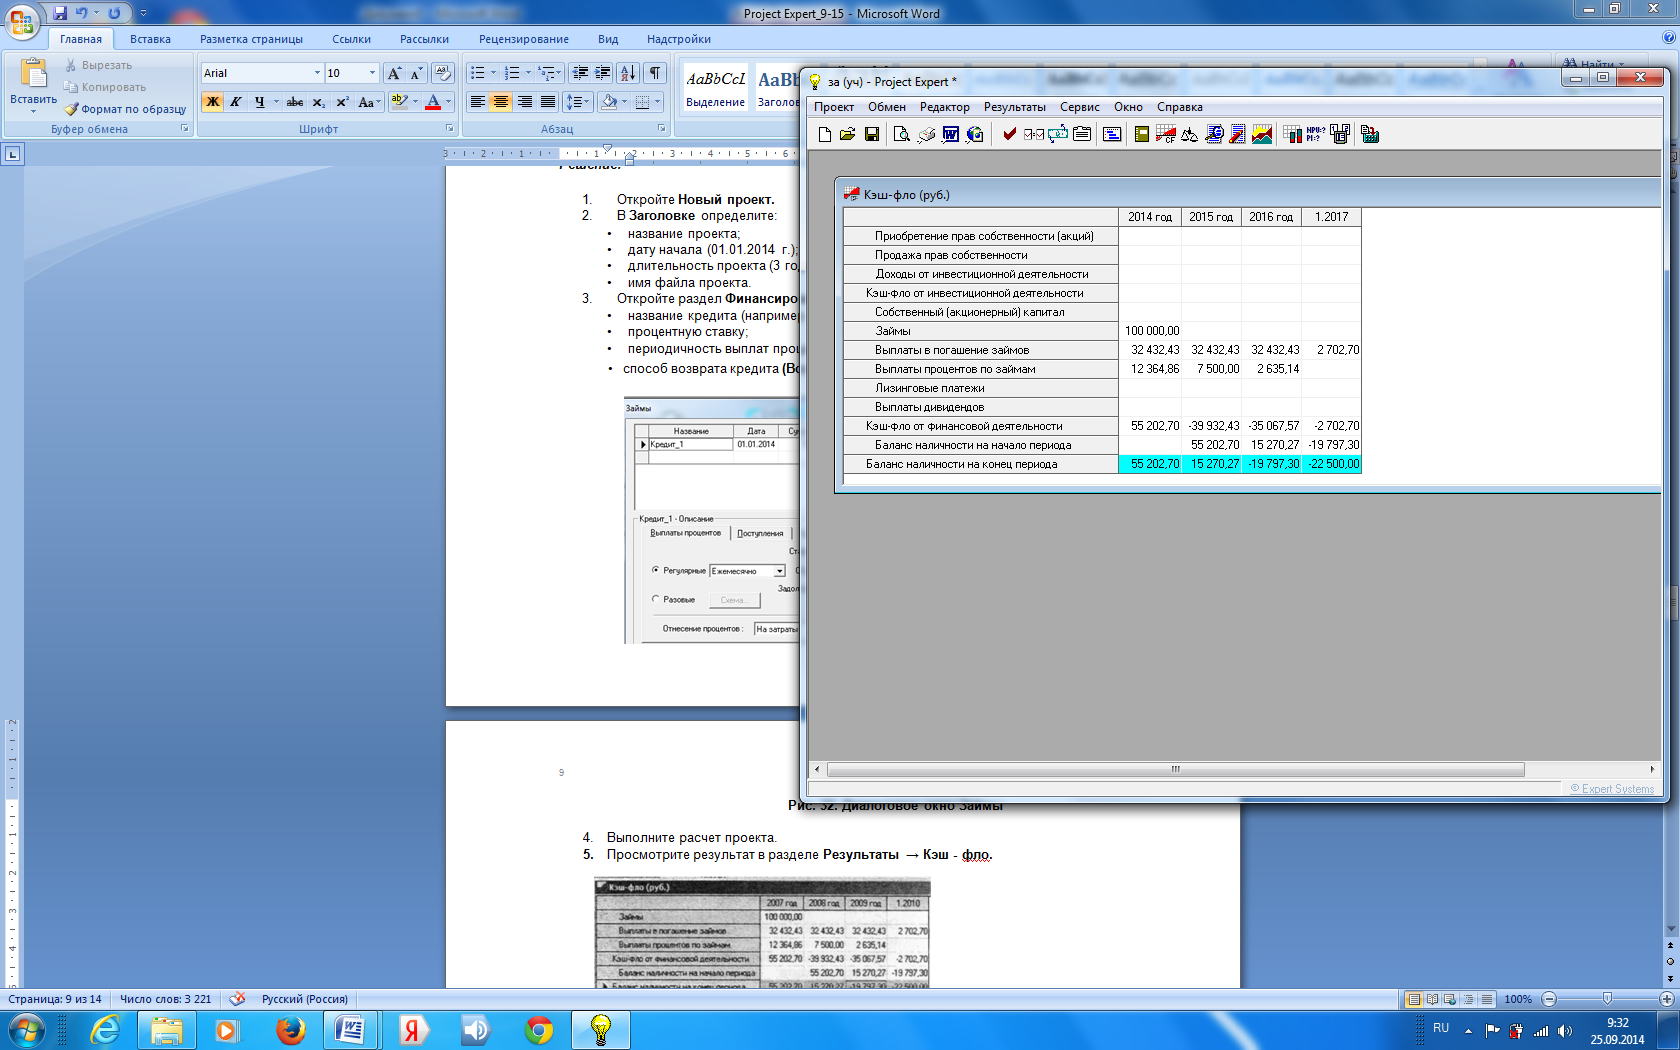Open the yellow book icon in toolbar
This screenshot has width=1680, height=1050.
pos(1141,134)
